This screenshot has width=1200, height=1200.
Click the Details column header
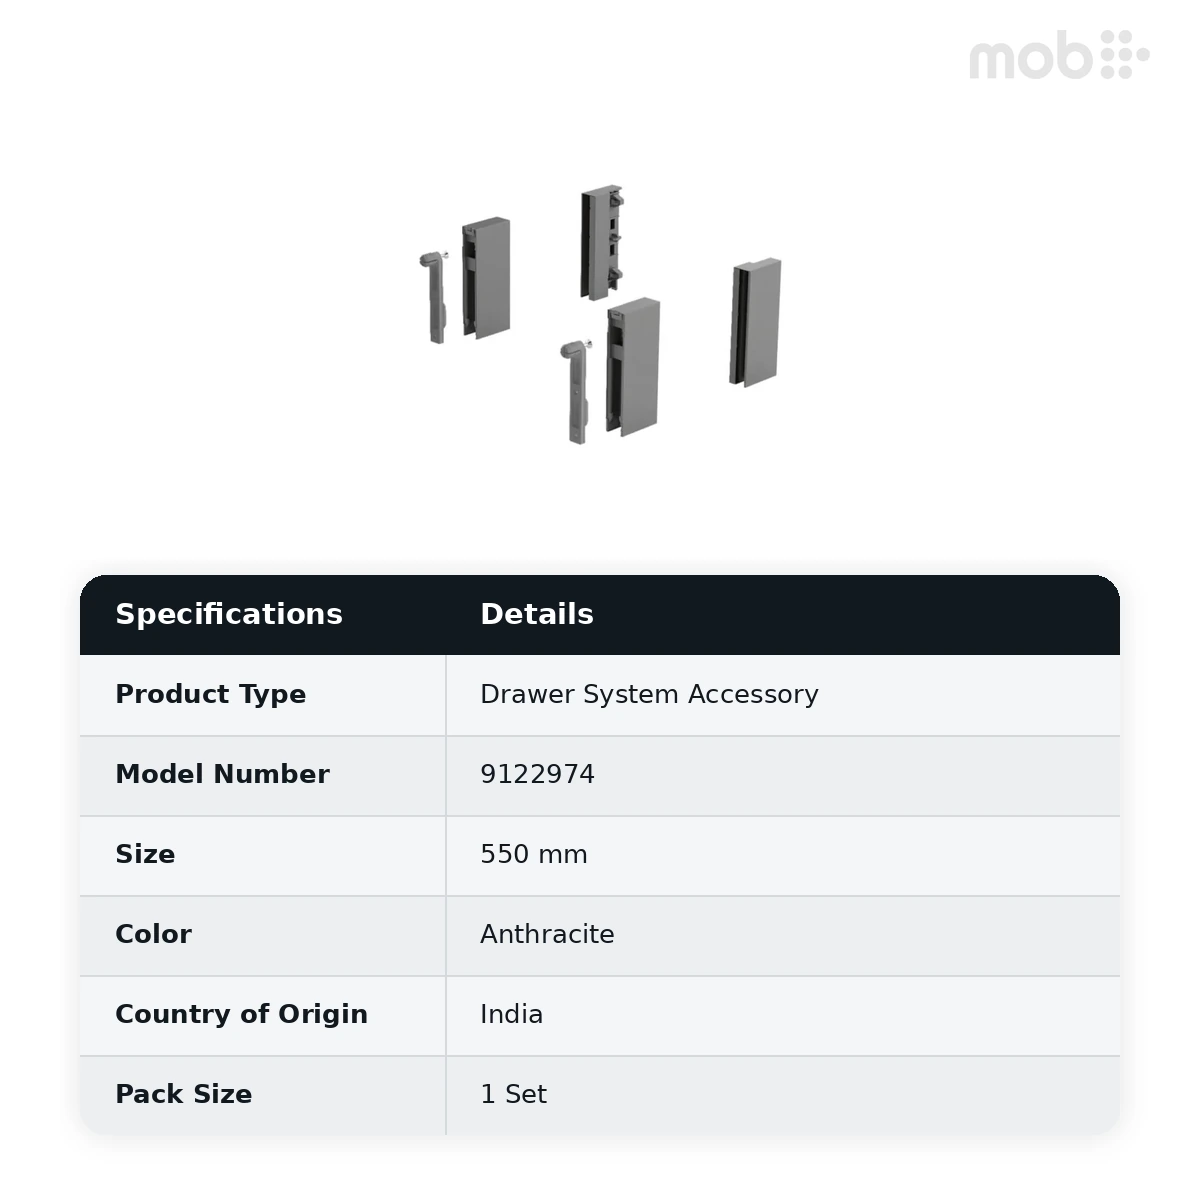537,614
